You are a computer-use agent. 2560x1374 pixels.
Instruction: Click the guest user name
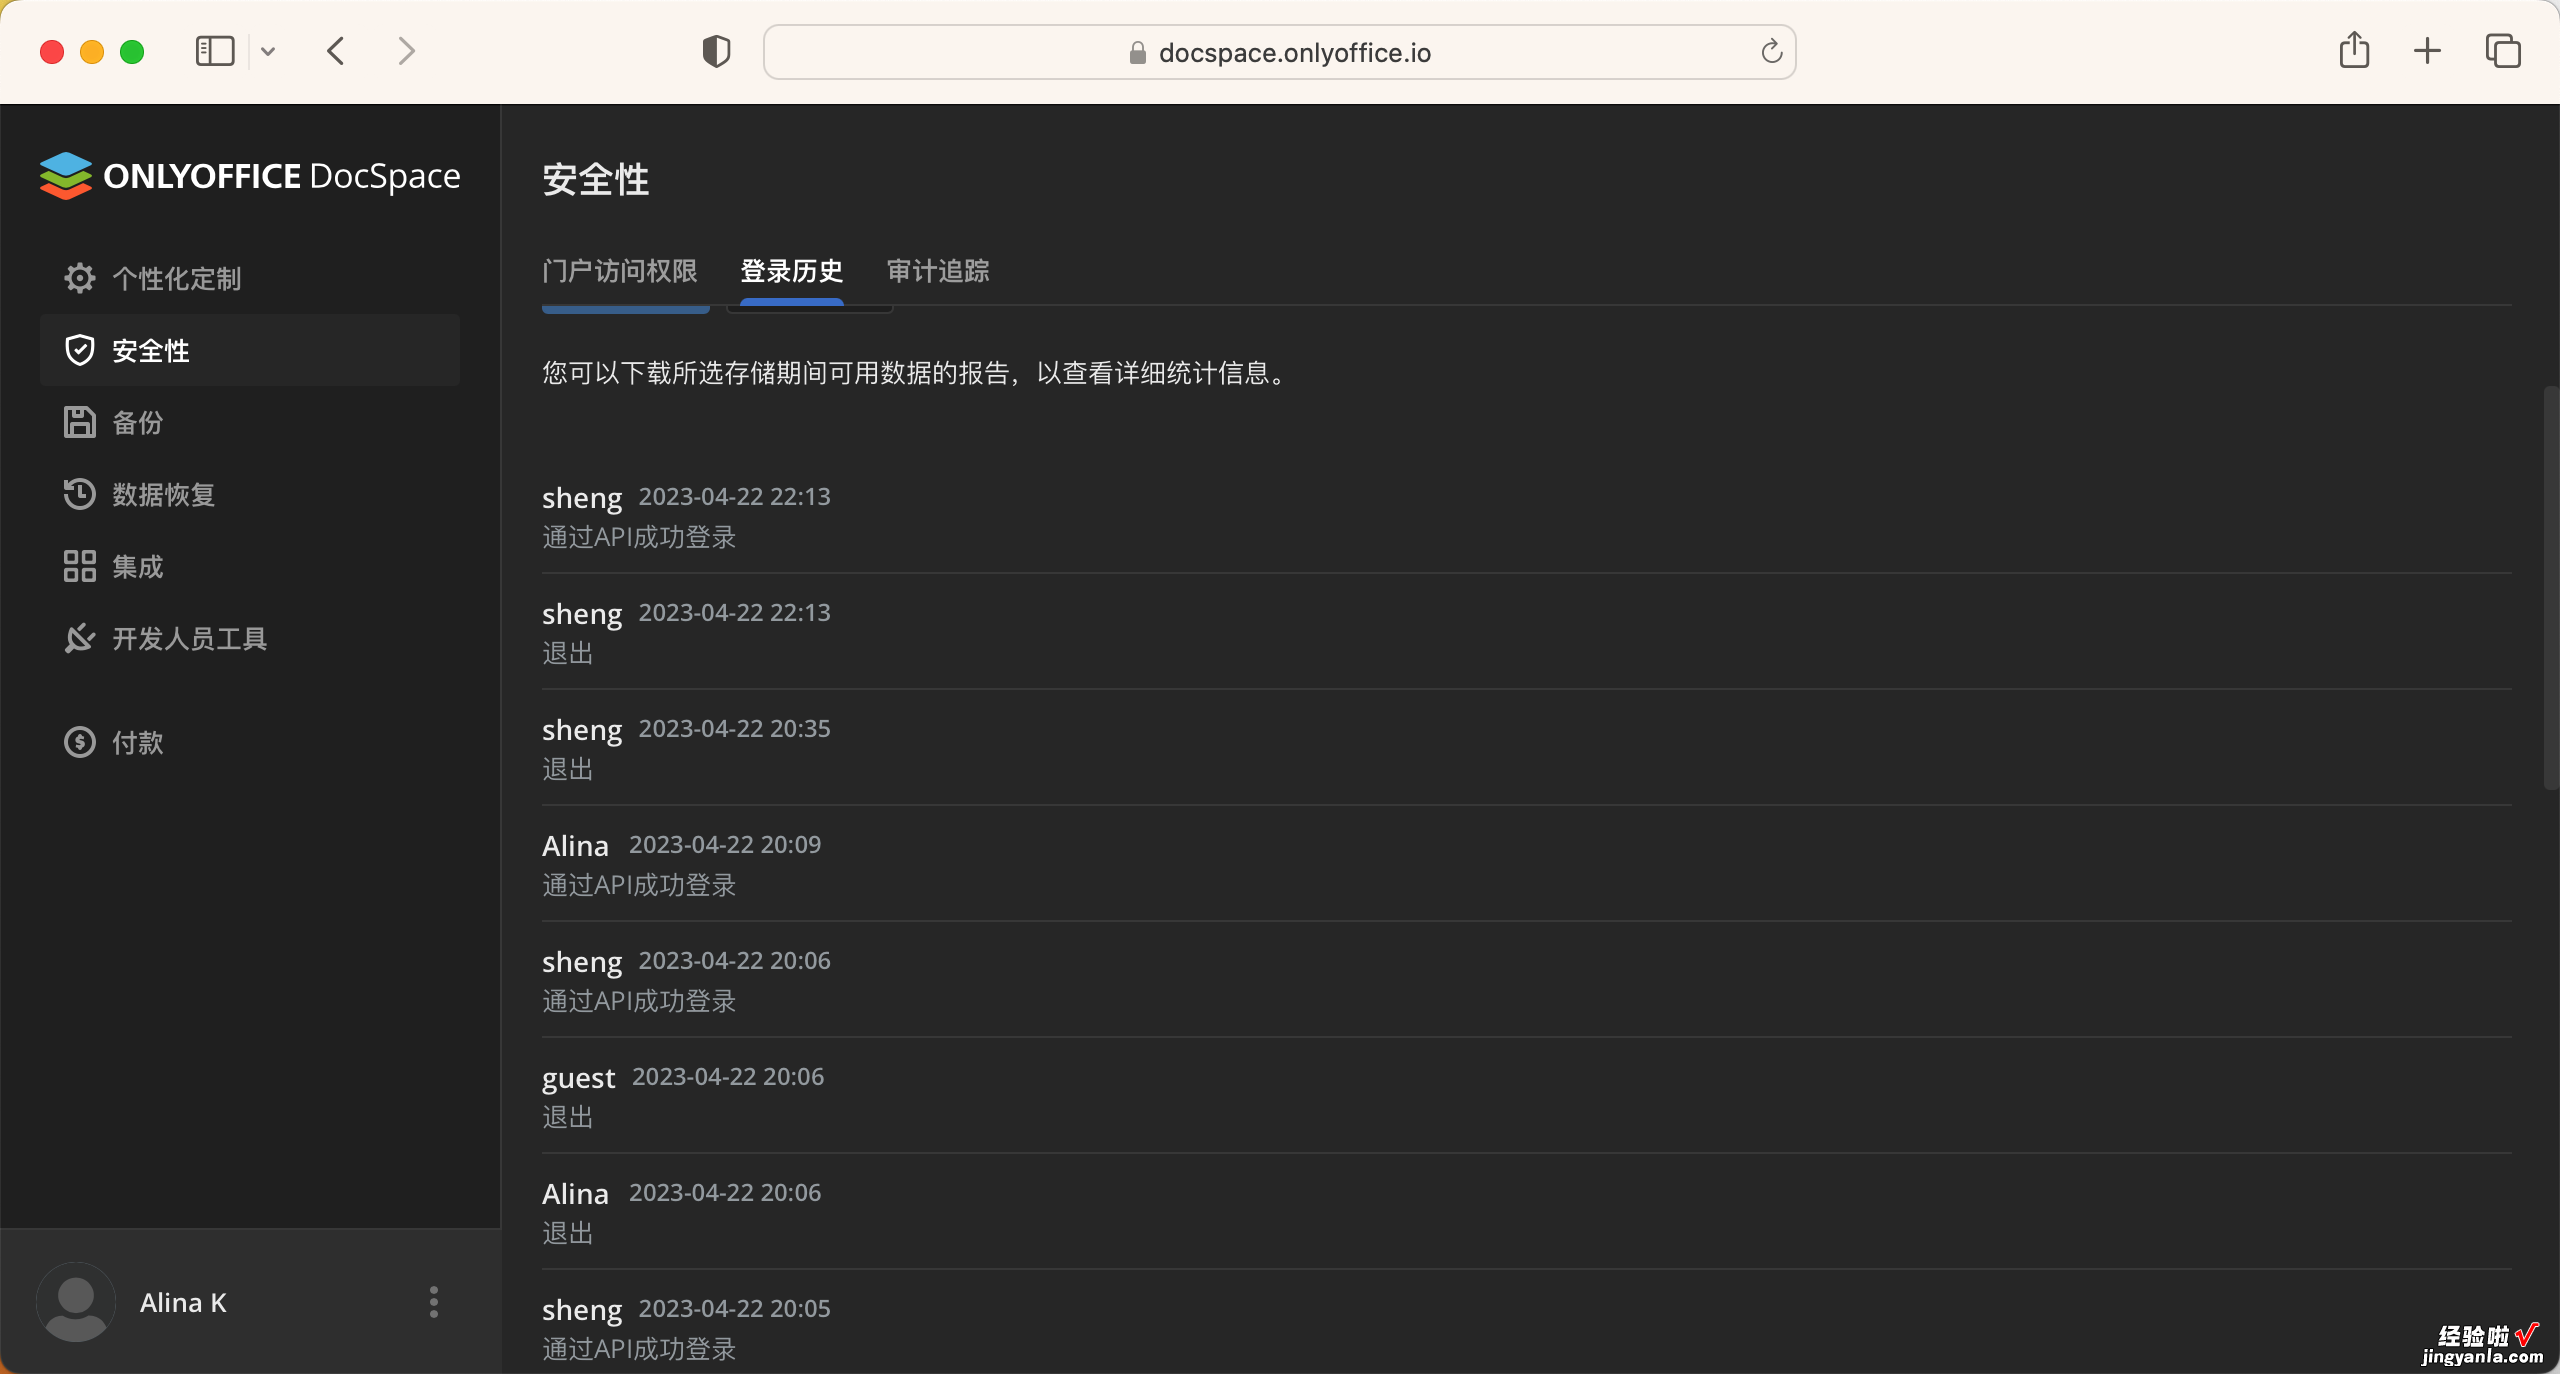(579, 1078)
